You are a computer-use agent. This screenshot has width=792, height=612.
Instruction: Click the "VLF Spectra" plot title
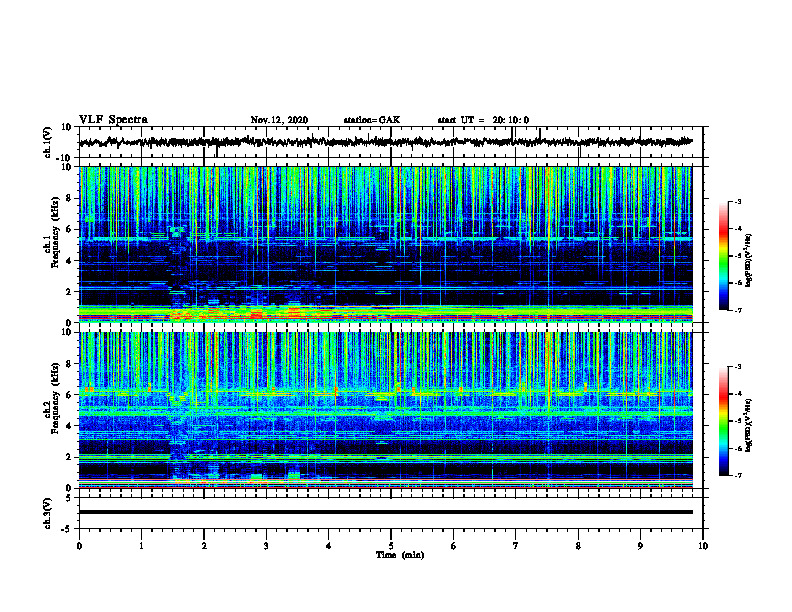pos(113,120)
